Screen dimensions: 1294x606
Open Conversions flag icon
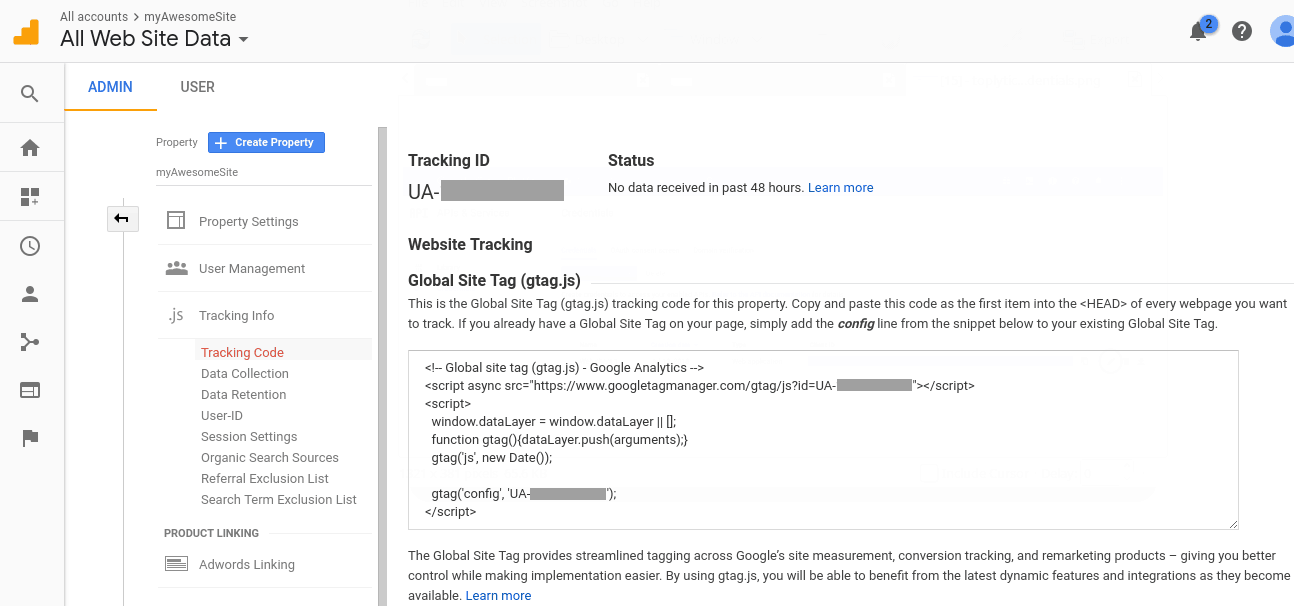[x=30, y=438]
